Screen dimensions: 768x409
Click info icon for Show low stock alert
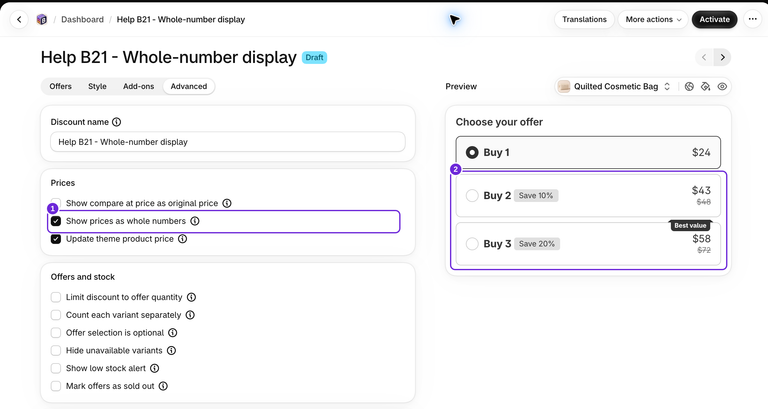(x=155, y=368)
